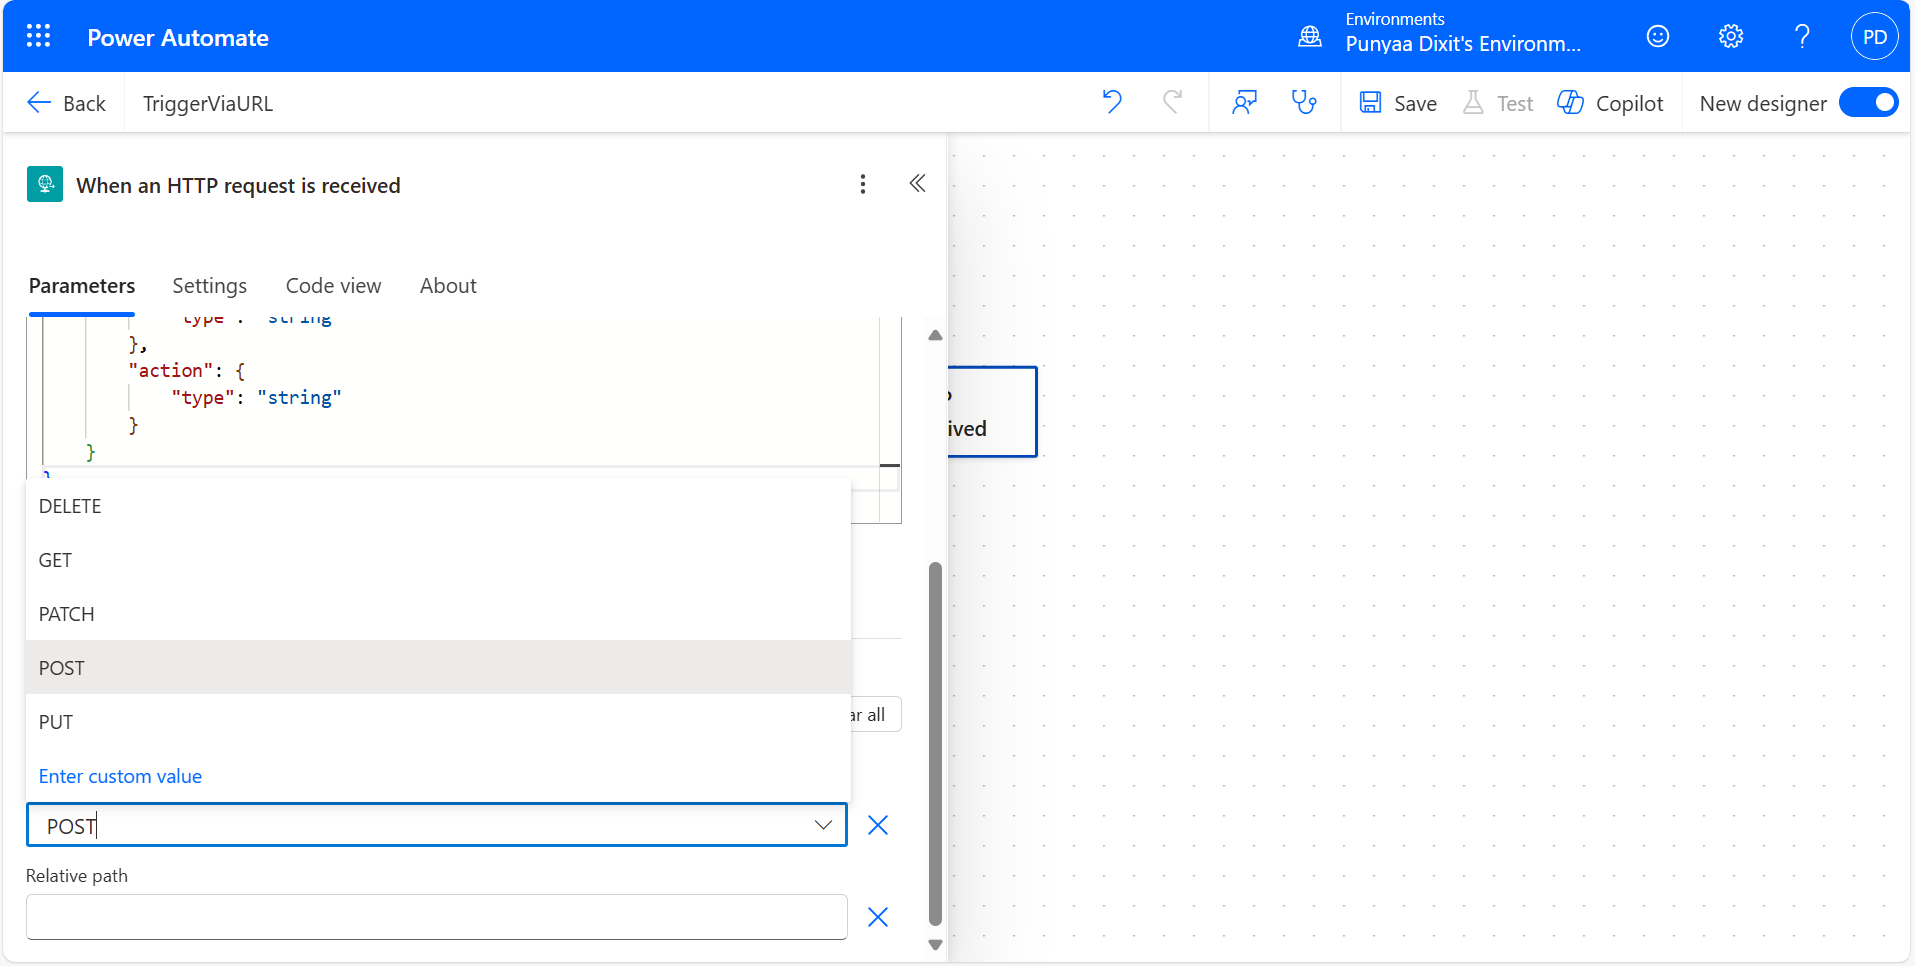Collapse the Method dropdown chevron
Viewport: 1915px width, 966px height.
(823, 825)
